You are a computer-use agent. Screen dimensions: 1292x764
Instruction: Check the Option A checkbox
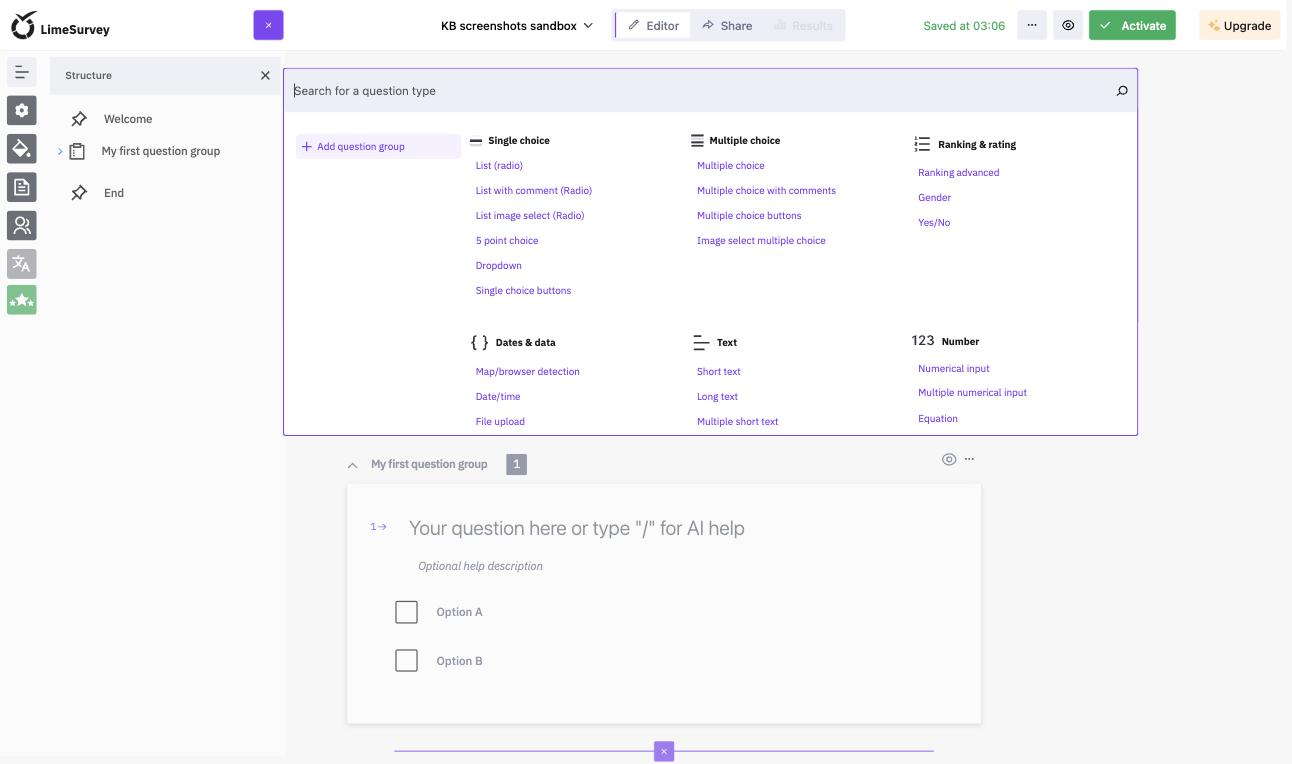coord(406,612)
